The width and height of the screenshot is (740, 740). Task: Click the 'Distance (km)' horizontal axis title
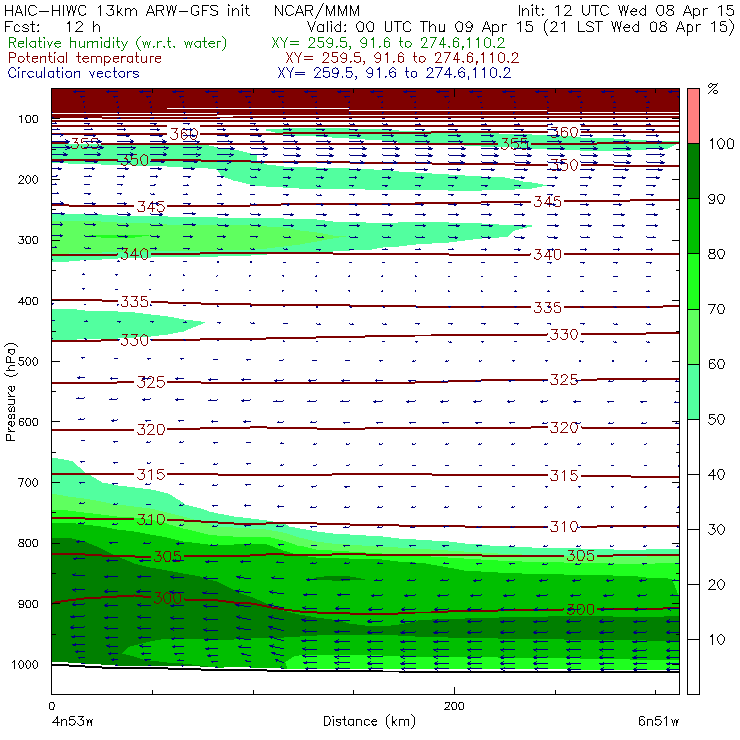click(369, 721)
